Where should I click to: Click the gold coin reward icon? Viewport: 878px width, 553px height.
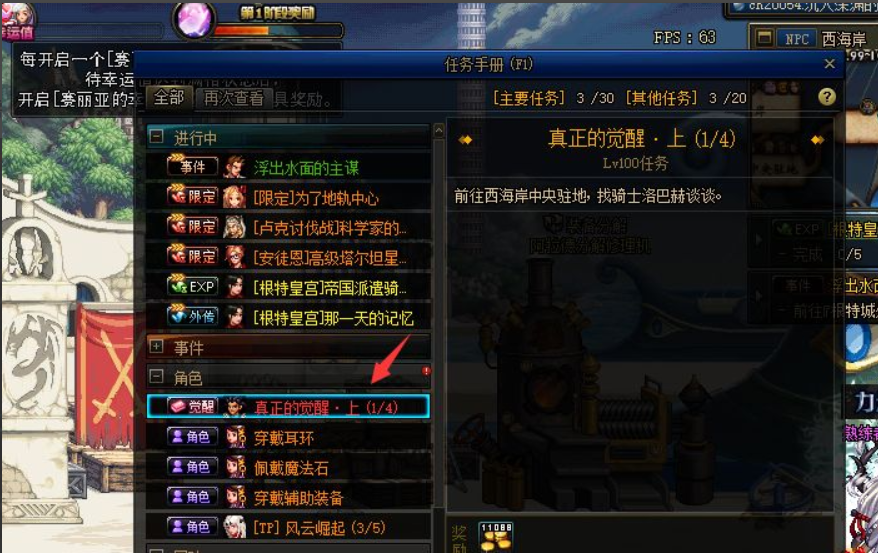pyautogui.click(x=496, y=537)
